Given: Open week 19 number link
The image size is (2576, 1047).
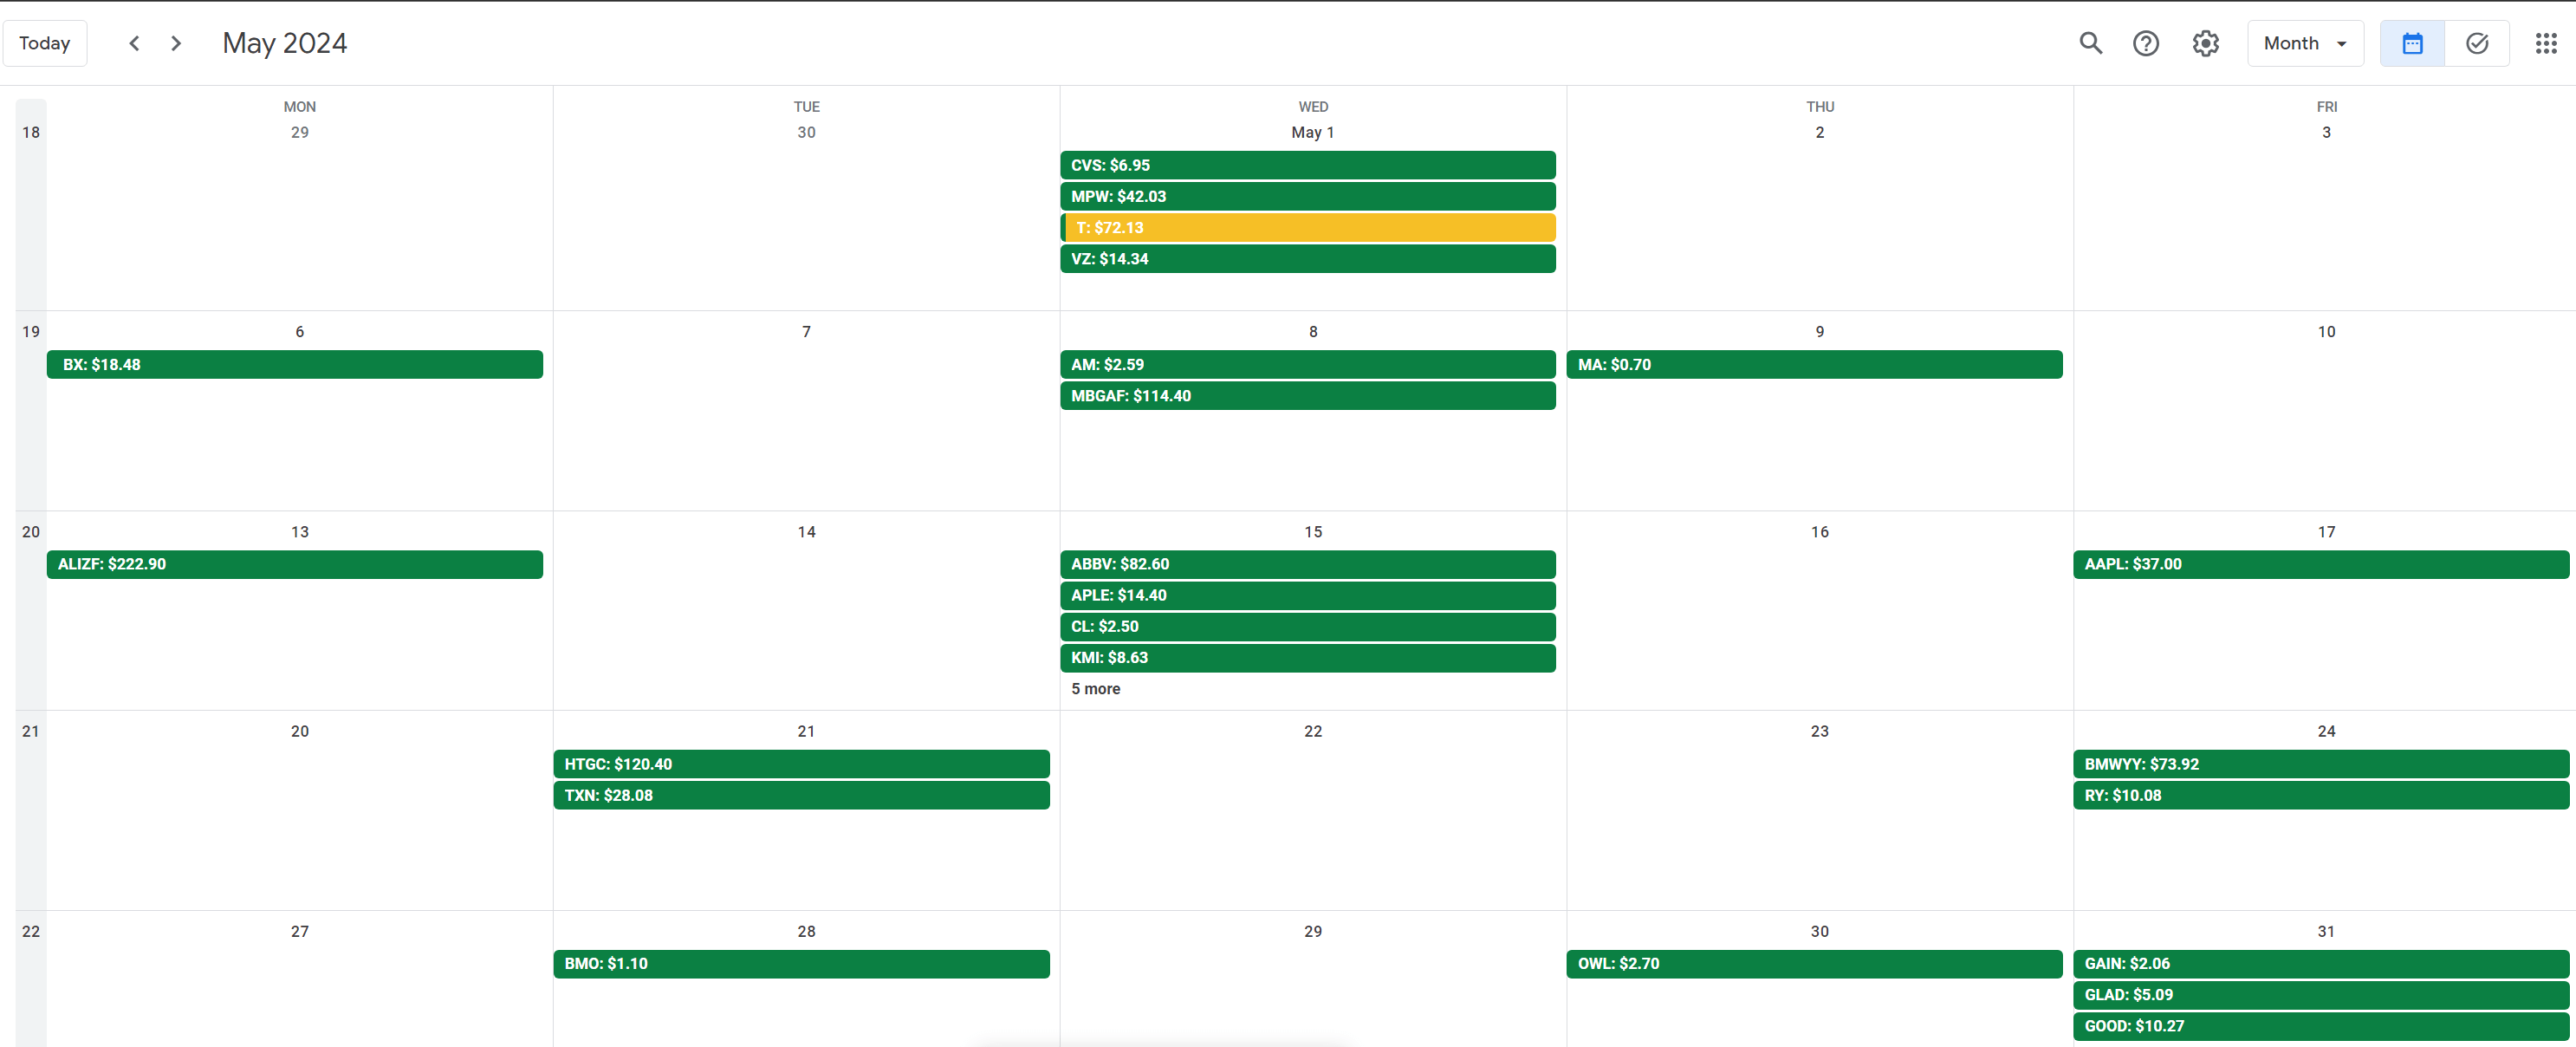Looking at the screenshot, I should (31, 332).
